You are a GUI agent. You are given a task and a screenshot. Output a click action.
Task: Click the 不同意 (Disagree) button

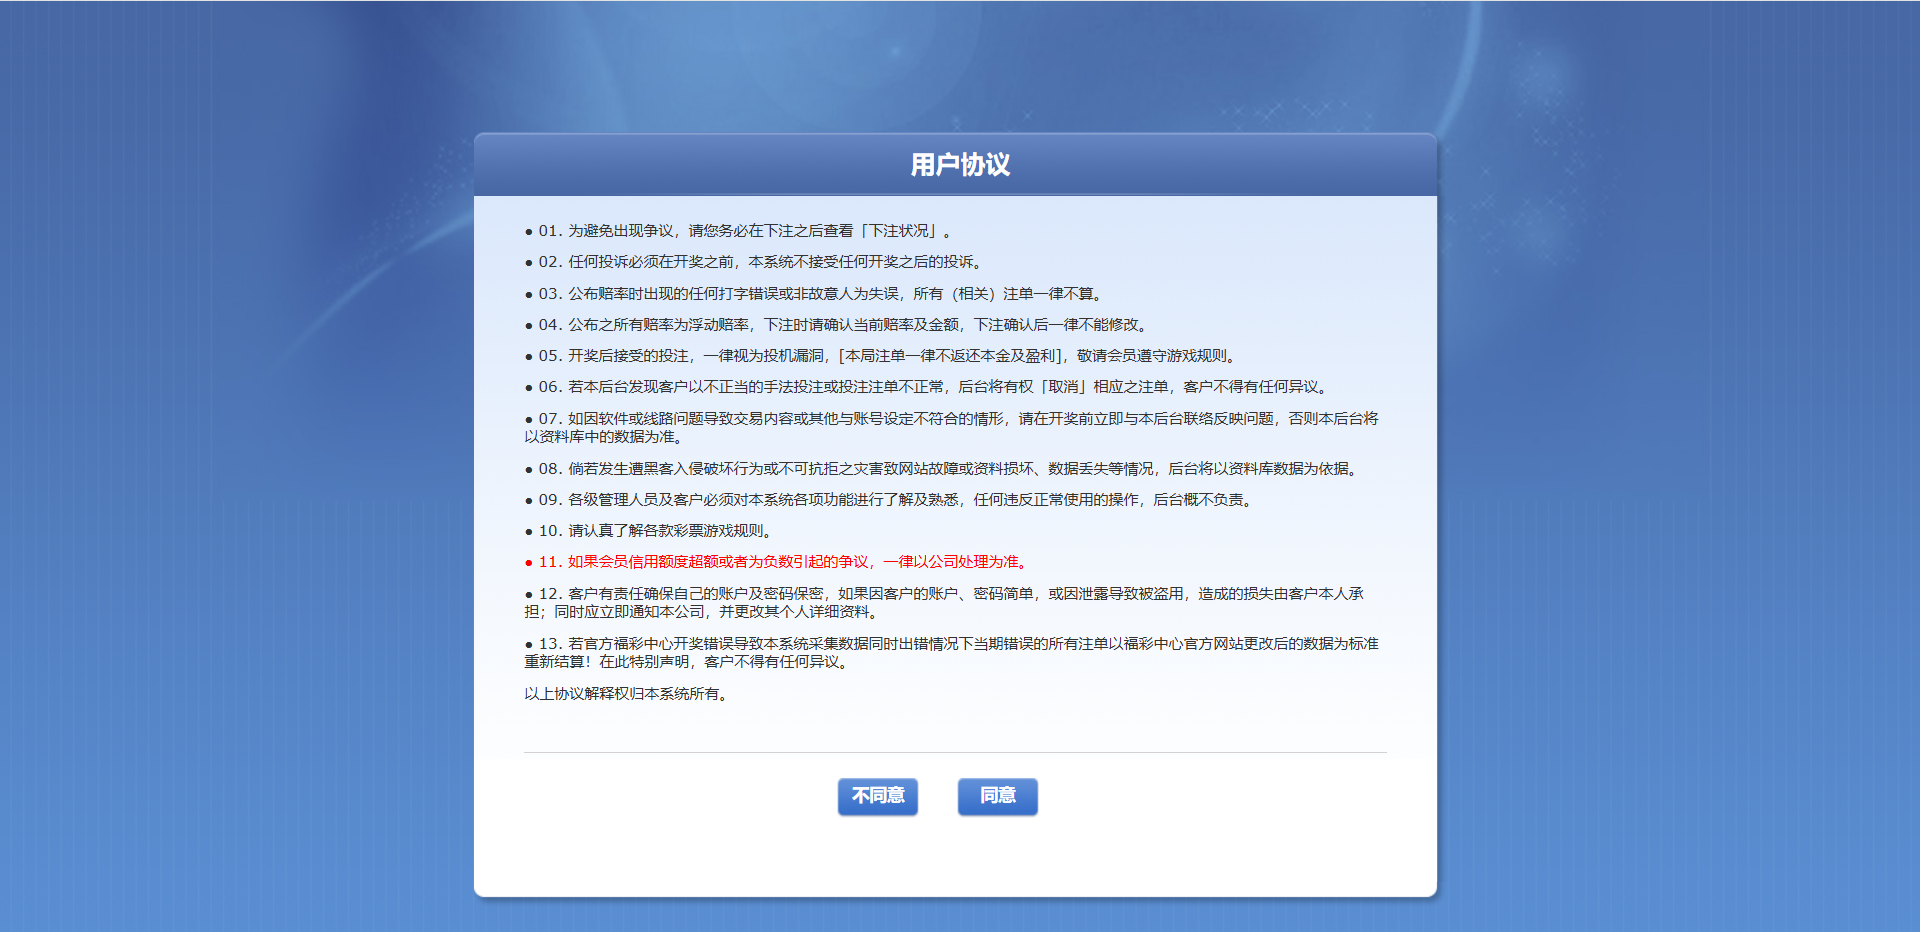pos(877,796)
